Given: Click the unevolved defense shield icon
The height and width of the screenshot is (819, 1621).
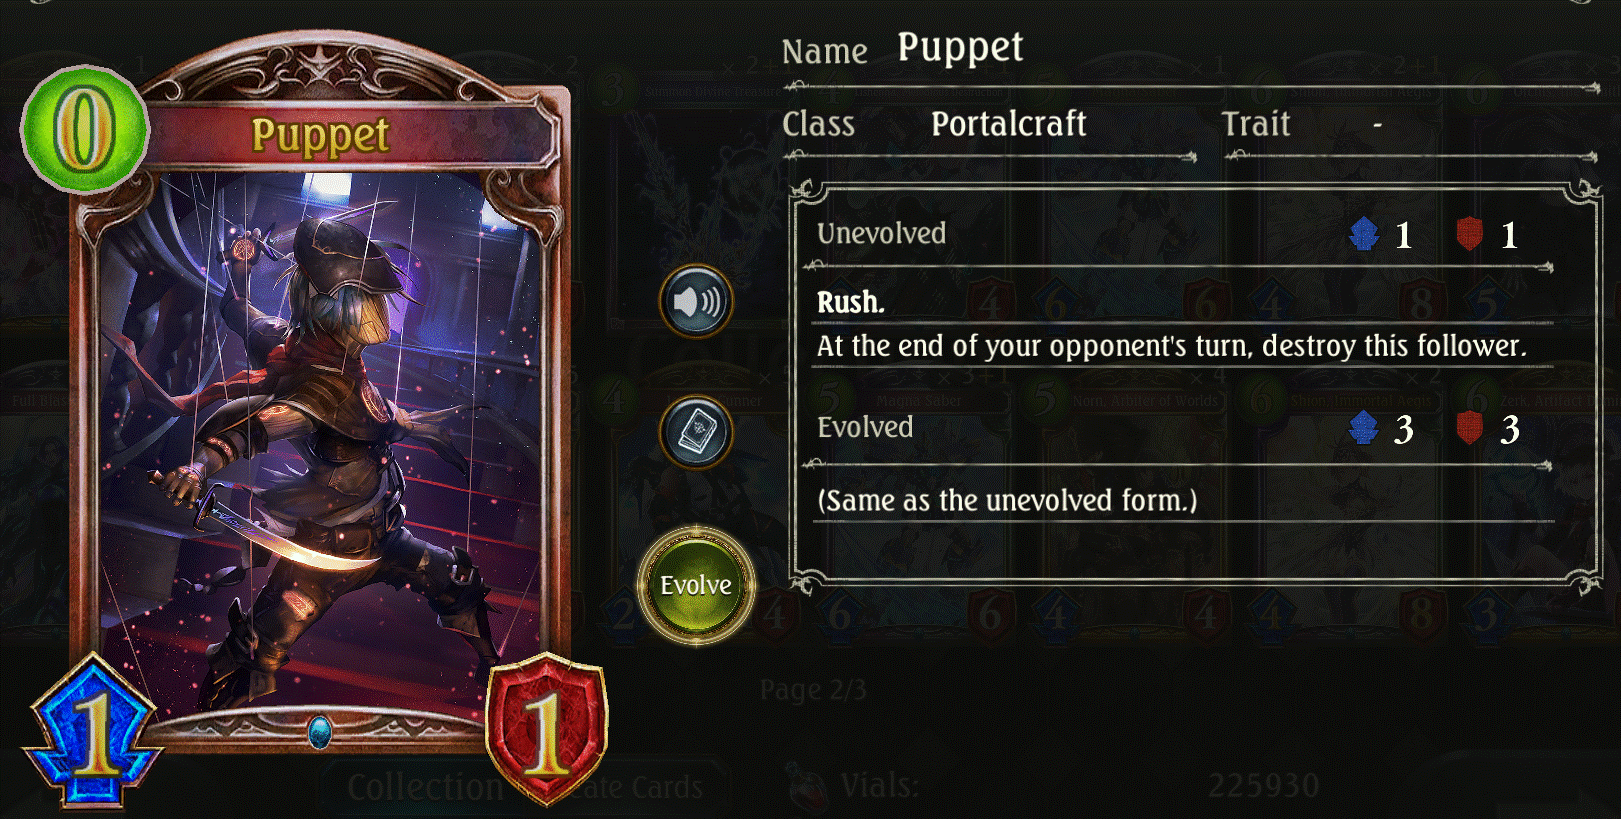Looking at the screenshot, I should click(1469, 234).
